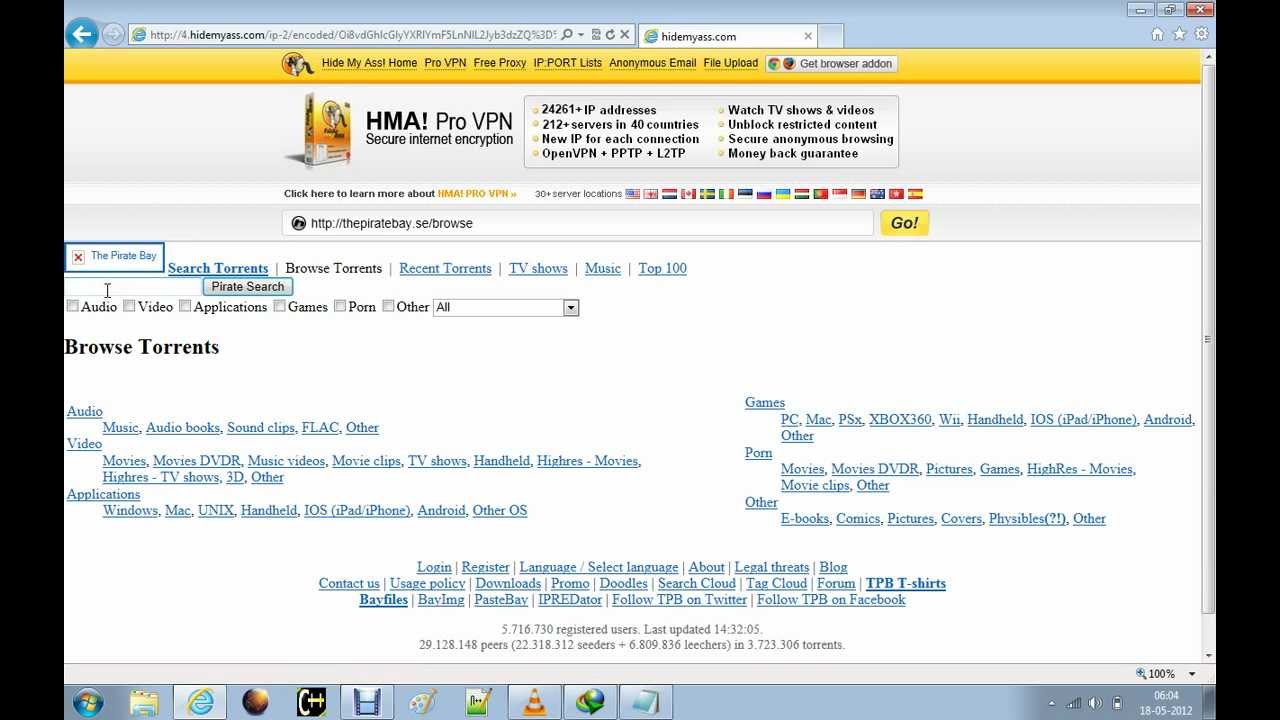1280x720 pixels.
Task: Click the search magnifier in address bar
Action: click(567, 34)
